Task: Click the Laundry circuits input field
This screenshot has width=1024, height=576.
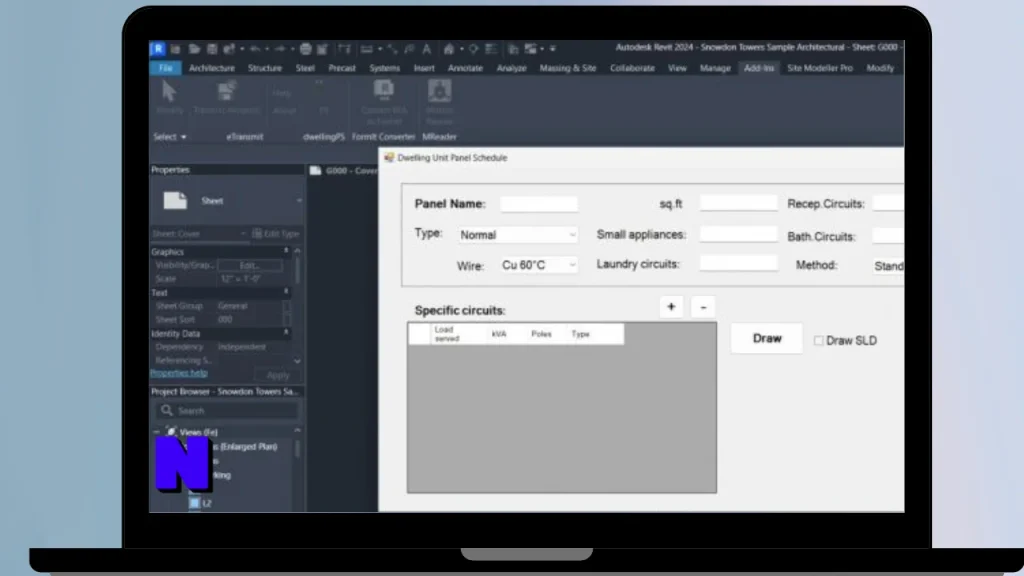Action: pyautogui.click(x=738, y=263)
